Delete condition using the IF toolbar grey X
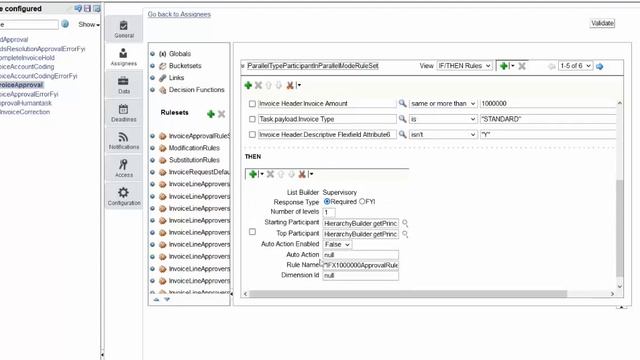 click(x=258, y=85)
